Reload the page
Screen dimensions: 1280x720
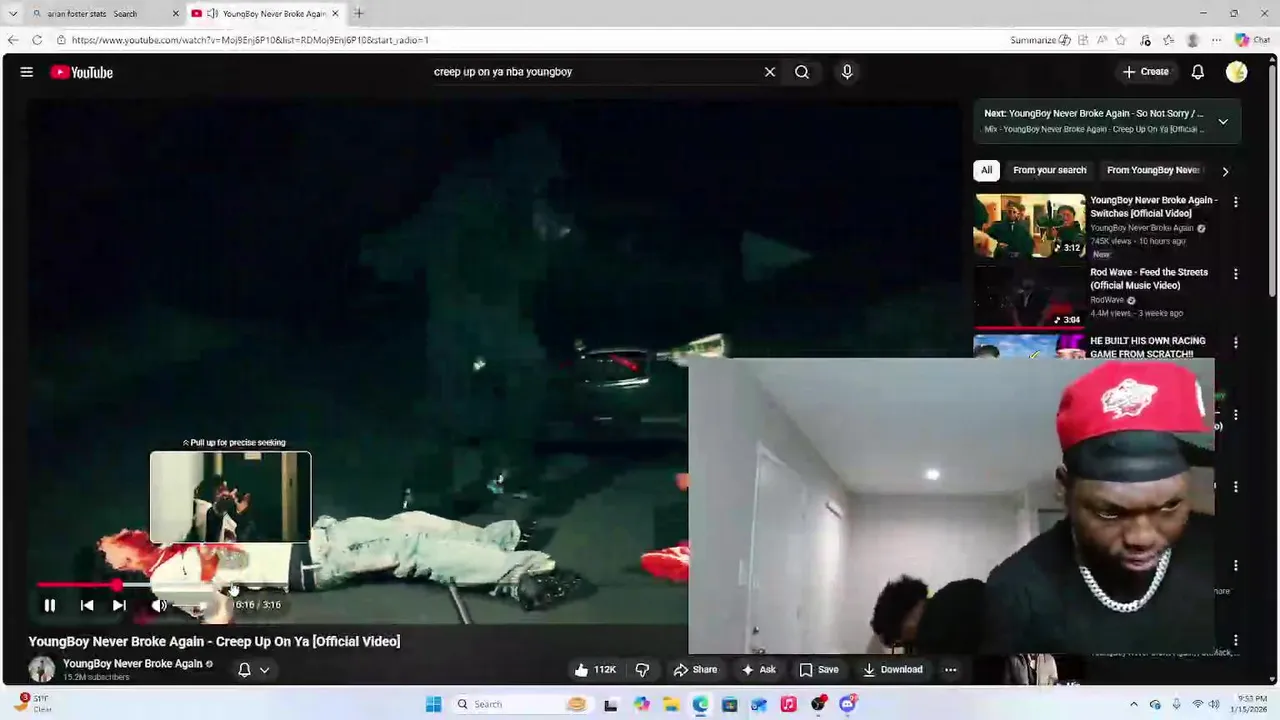[x=37, y=40]
